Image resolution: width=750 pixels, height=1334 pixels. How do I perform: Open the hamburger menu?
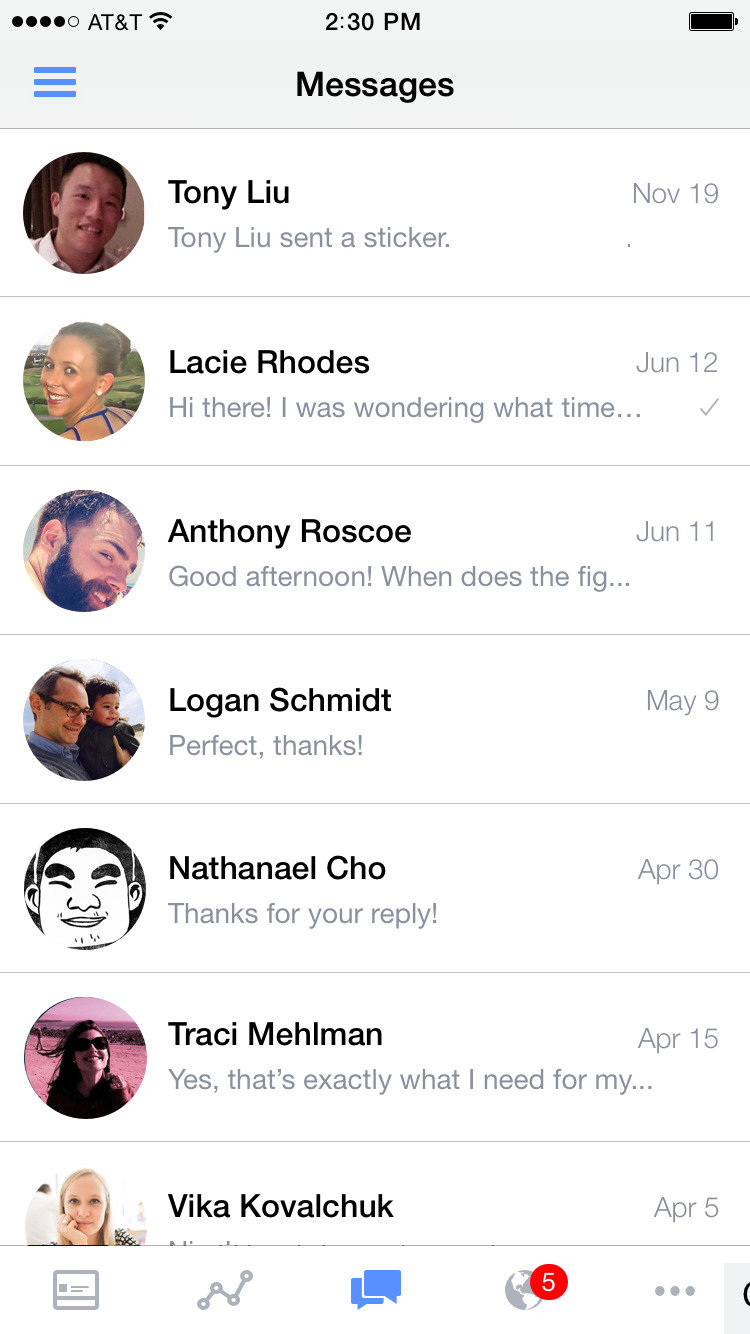55,82
